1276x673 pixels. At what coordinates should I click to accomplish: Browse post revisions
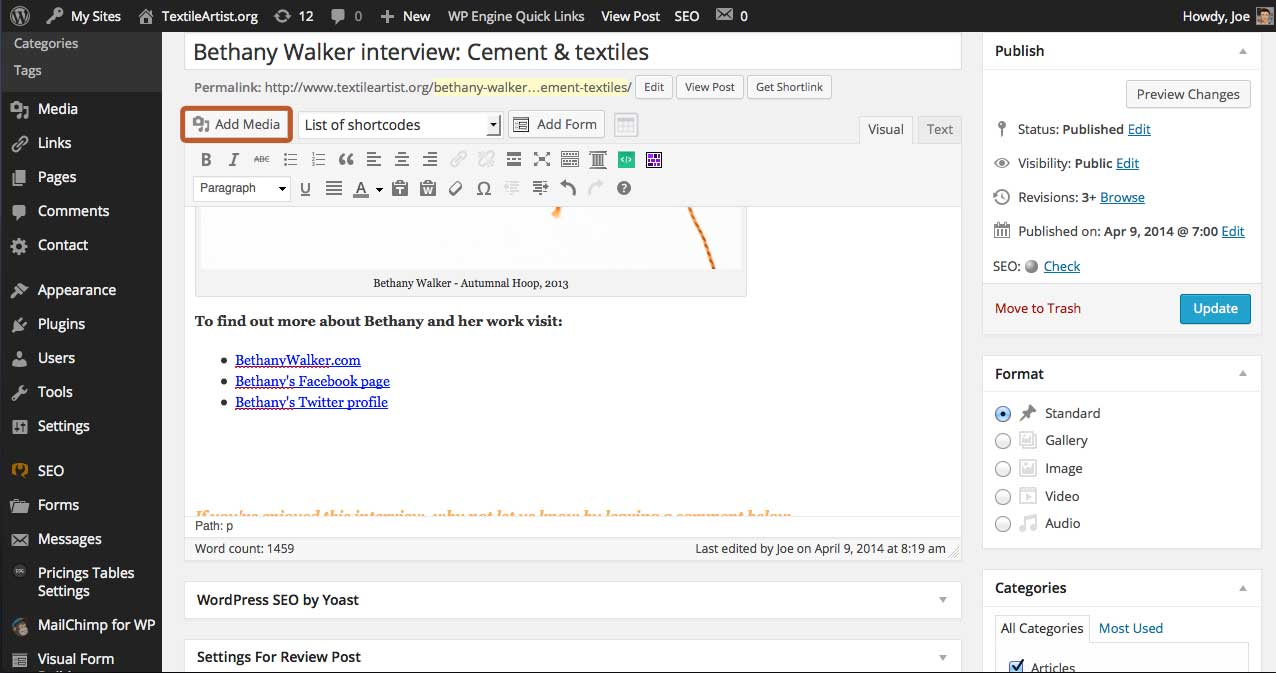coord(1122,197)
